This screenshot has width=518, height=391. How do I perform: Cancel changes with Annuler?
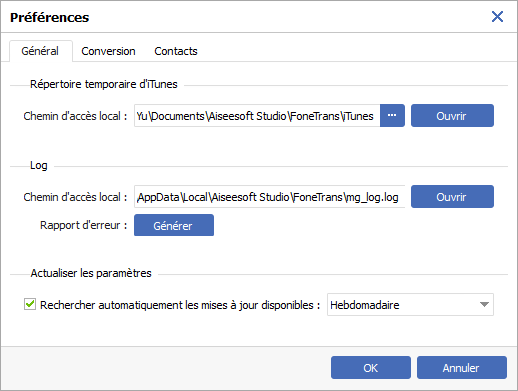tap(462, 367)
